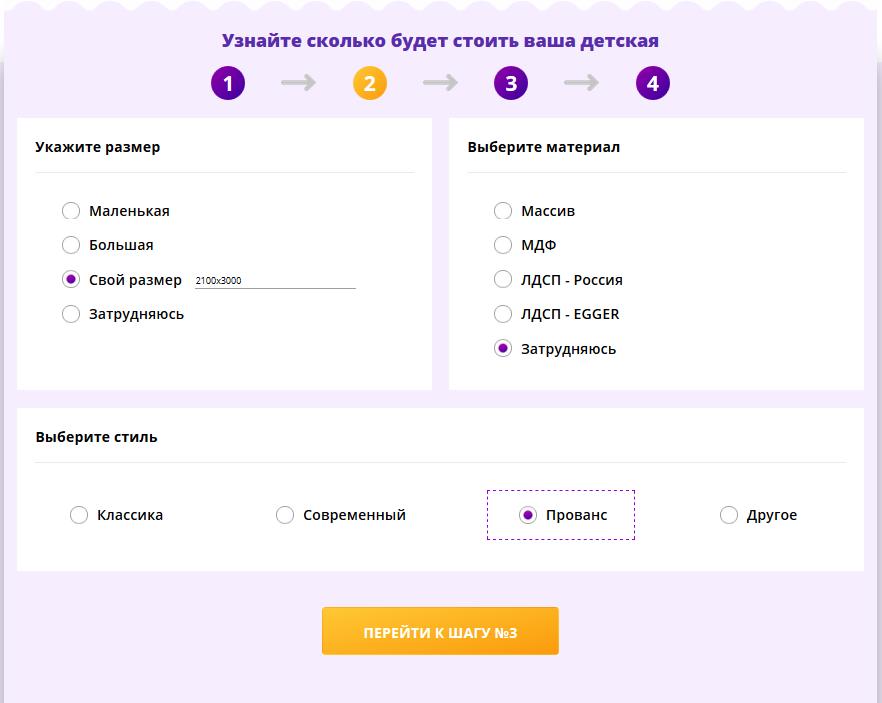Screen dimensions: 882x703
Task: Pick the Прованс style radio button
Action: 528,515
